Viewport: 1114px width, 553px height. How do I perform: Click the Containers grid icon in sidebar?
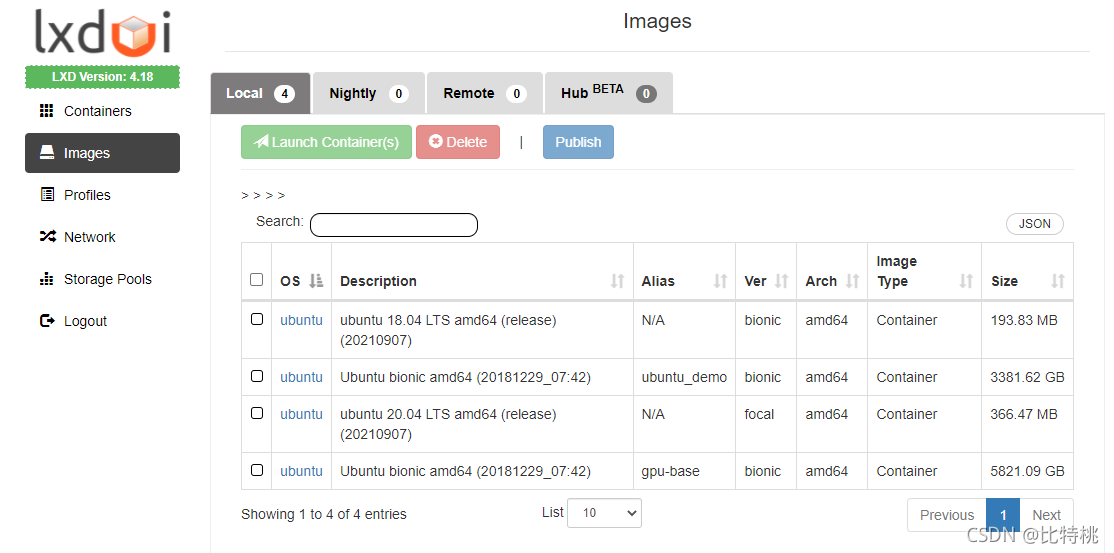click(46, 111)
